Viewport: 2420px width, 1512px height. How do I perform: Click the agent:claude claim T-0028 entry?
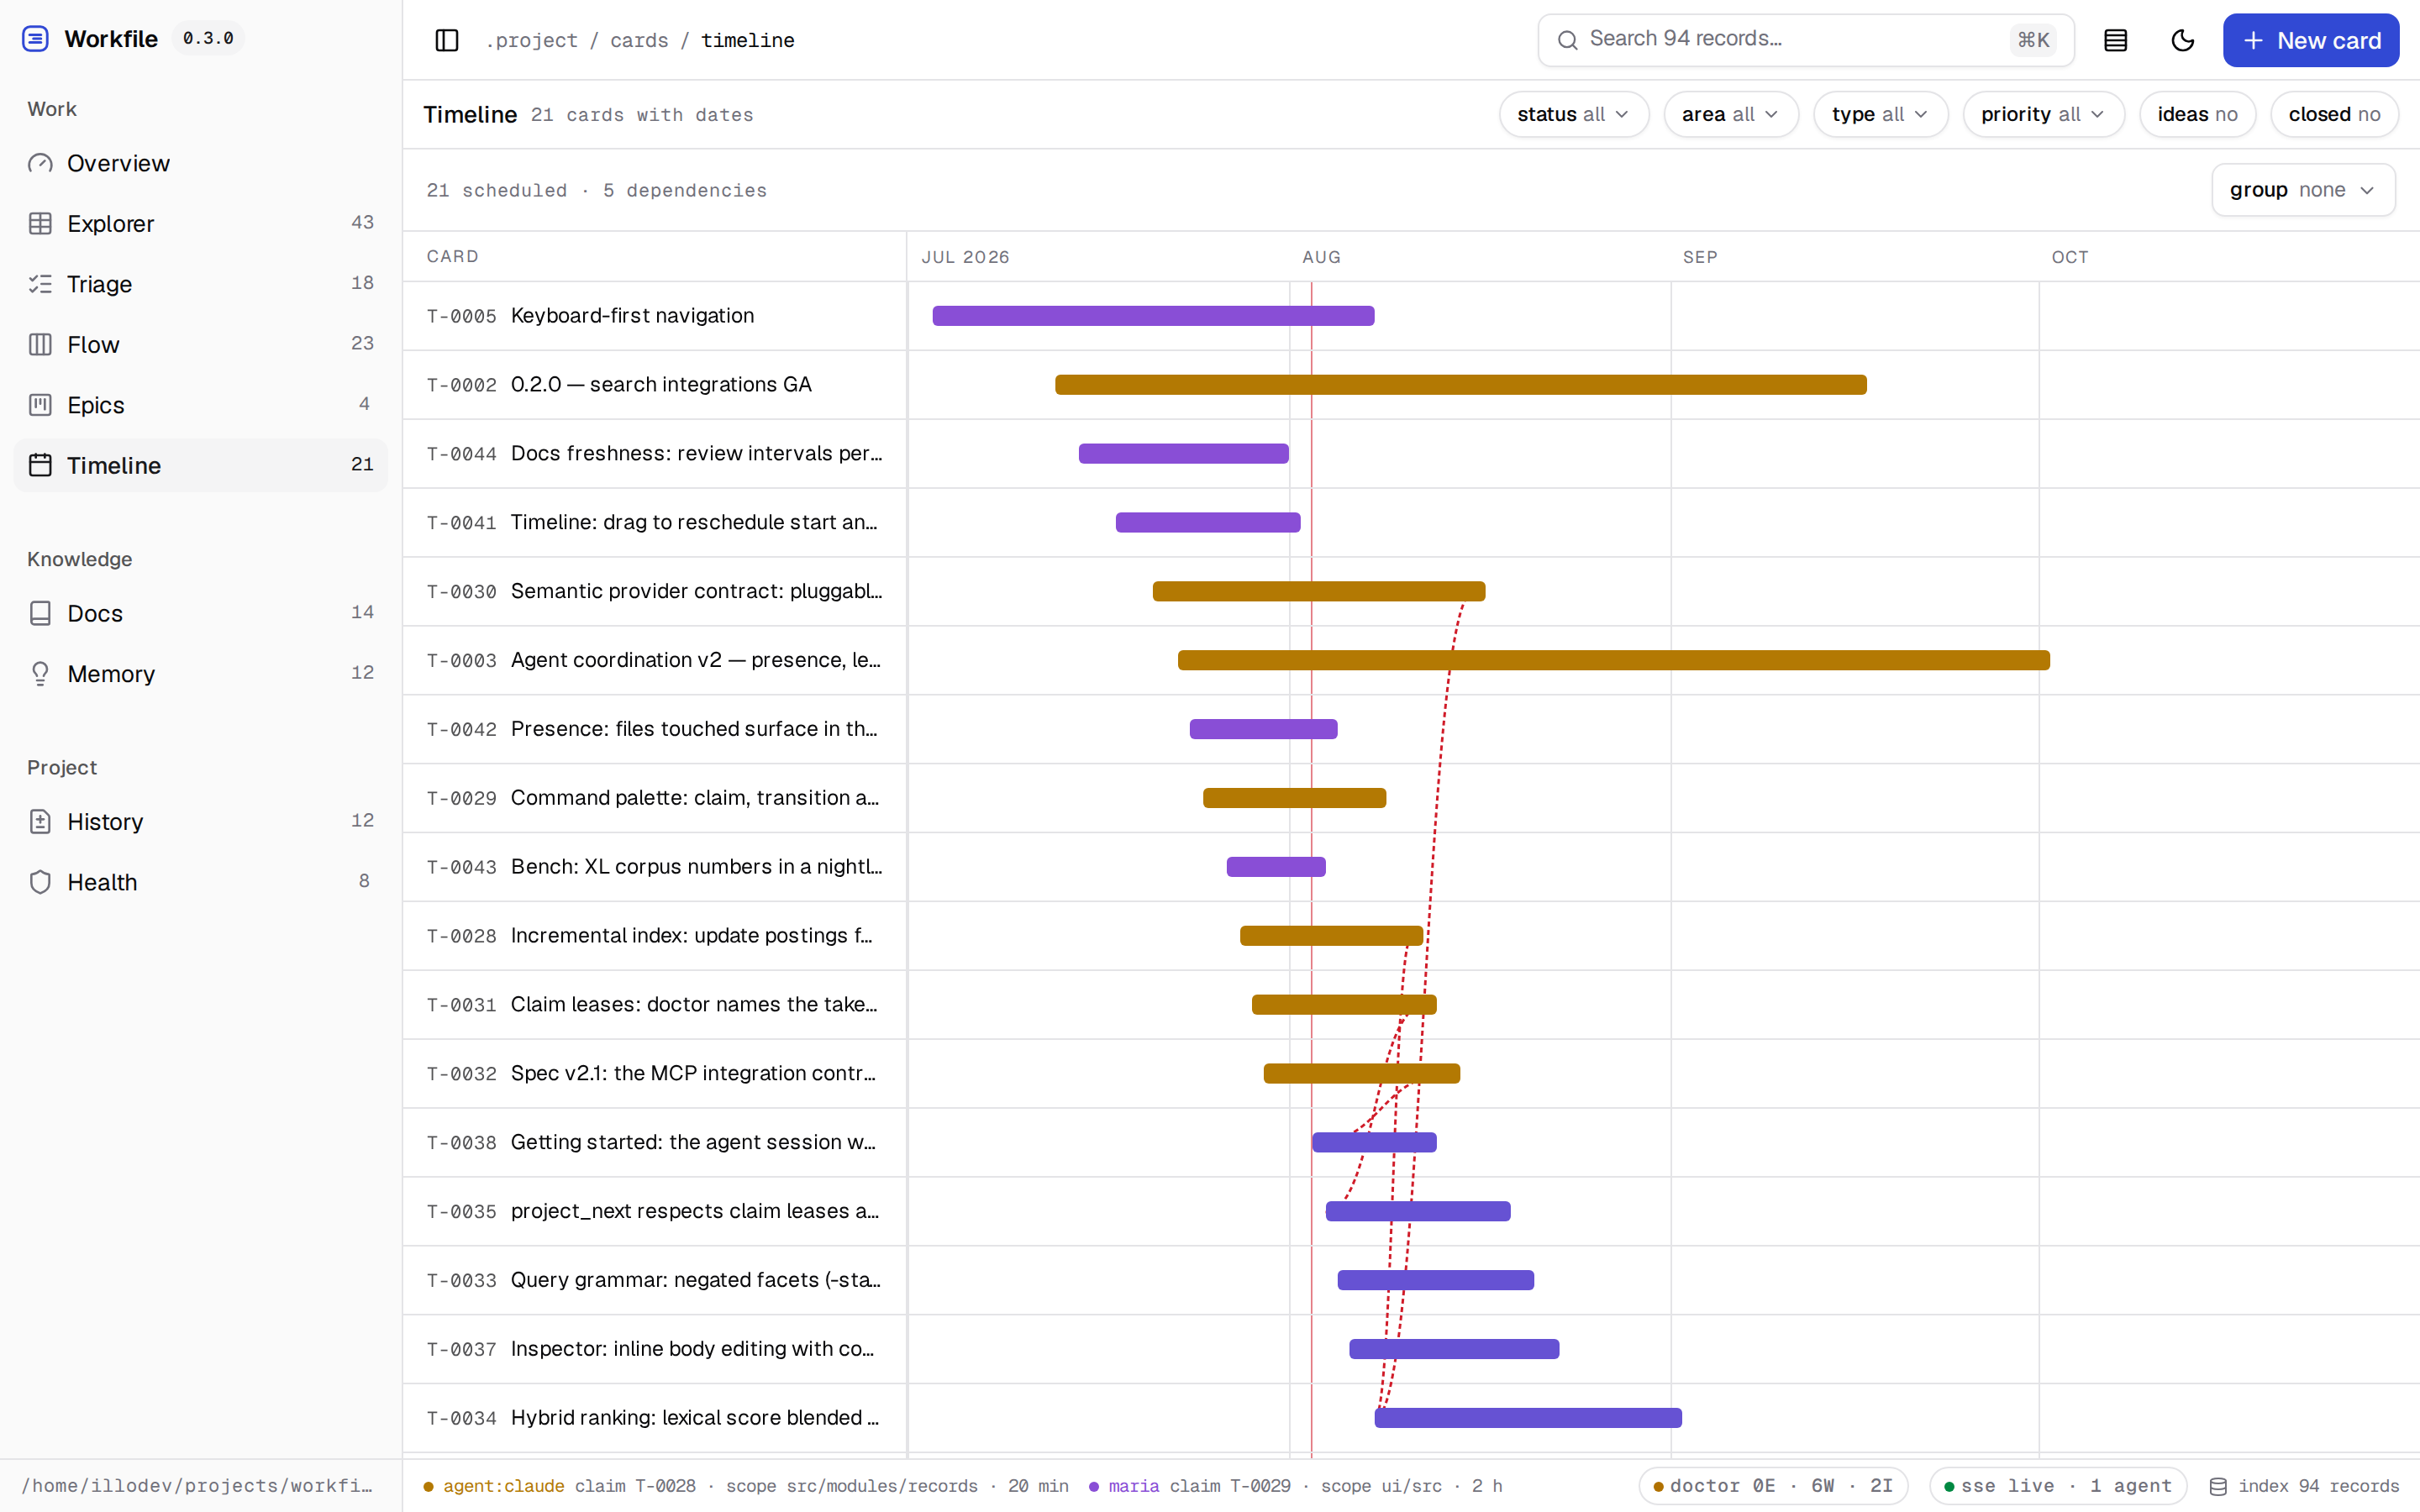[x=746, y=1486]
